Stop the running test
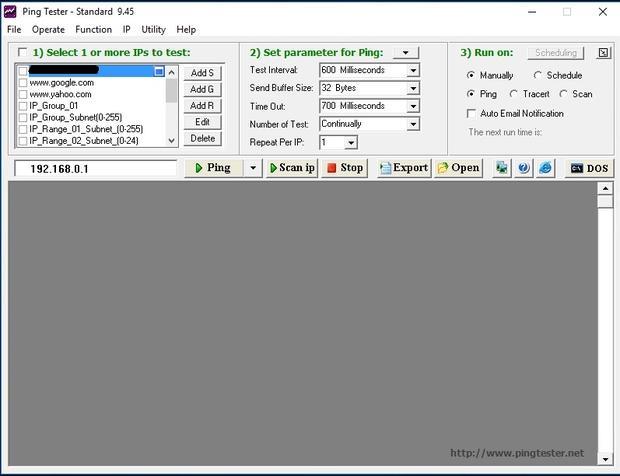Viewport: 620px width, 476px height. [344, 168]
